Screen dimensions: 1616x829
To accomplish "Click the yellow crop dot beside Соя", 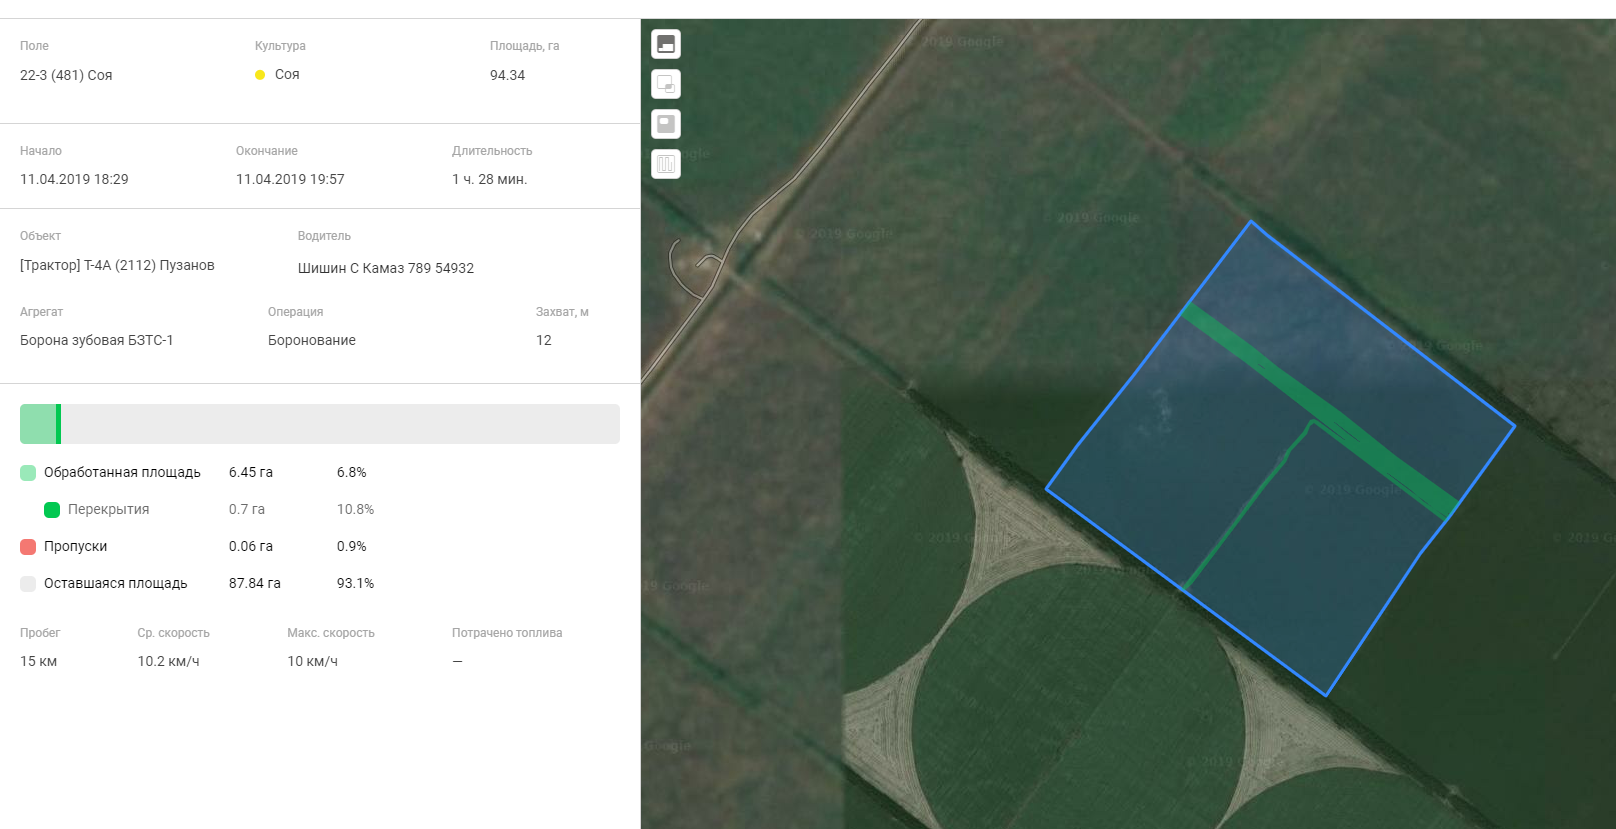I will point(260,75).
